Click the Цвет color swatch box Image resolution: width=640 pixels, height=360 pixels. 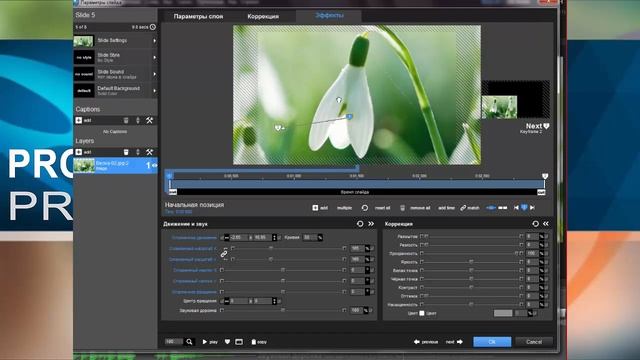(503, 313)
